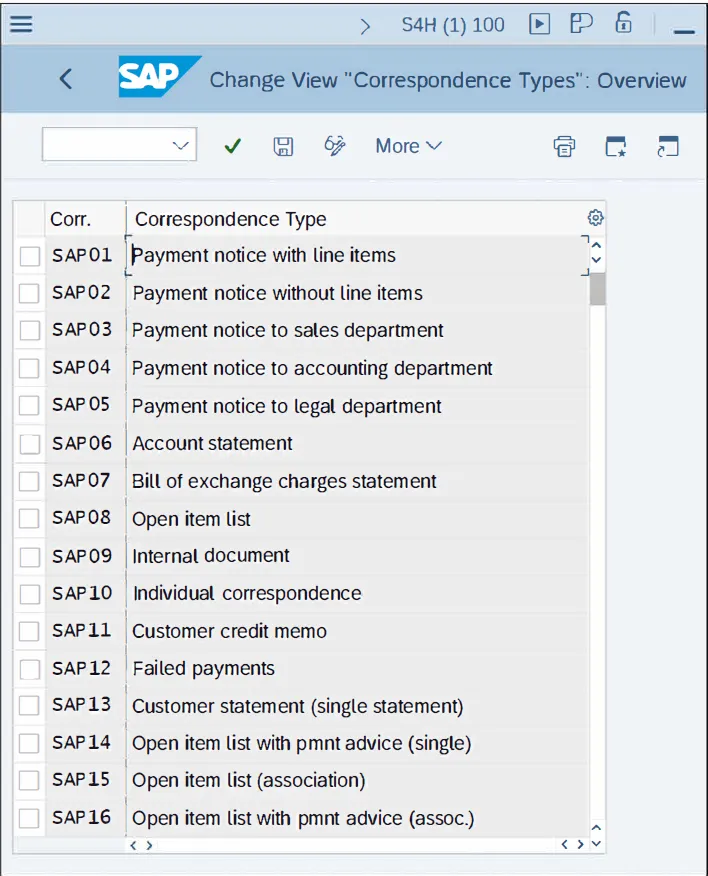Click the SAP08 code cell
The height and width of the screenshot is (876, 708).
(x=85, y=518)
